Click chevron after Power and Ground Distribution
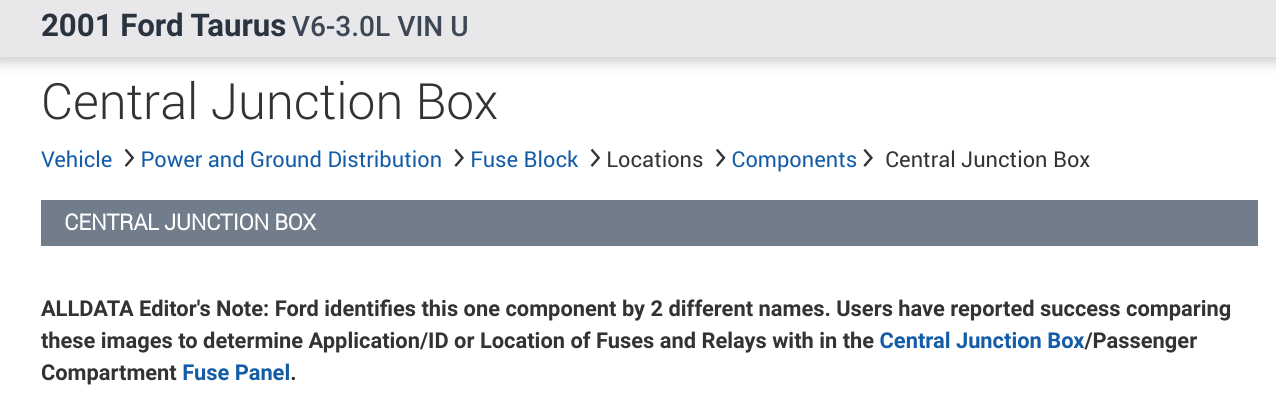This screenshot has width=1276, height=420. pos(458,159)
